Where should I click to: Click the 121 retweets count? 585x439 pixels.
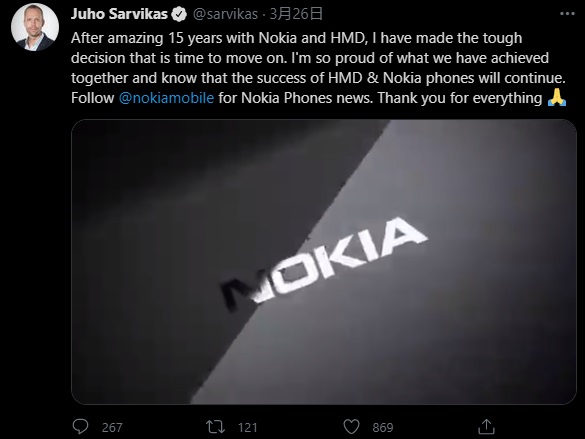[x=248, y=427]
